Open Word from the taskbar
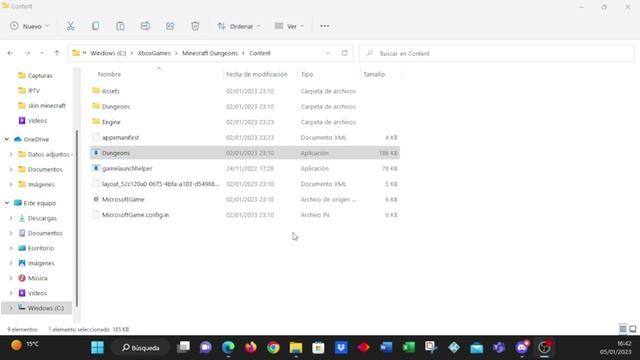The height and width of the screenshot is (360, 640). (386, 347)
